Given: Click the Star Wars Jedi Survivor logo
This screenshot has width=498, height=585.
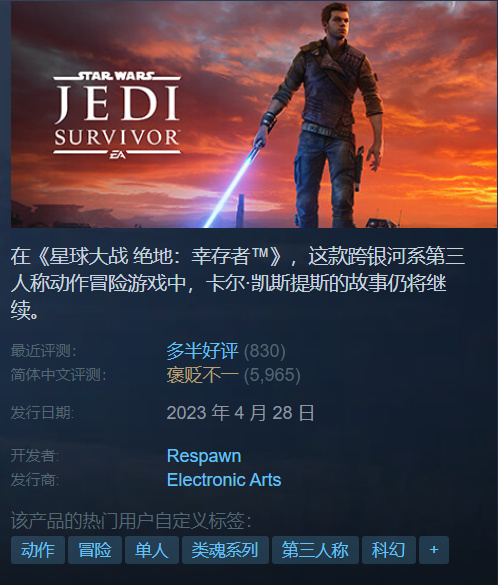Looking at the screenshot, I should coord(117,115).
